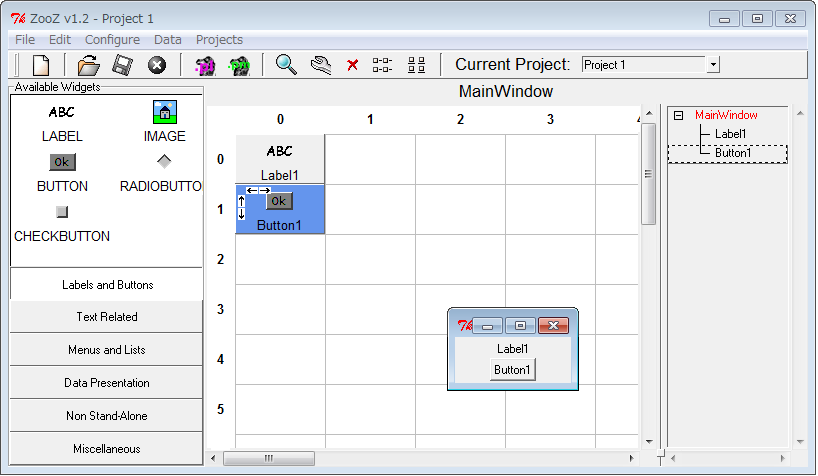818x476 pixels.
Task: Show the Menus and Lists widgets
Action: [106, 350]
